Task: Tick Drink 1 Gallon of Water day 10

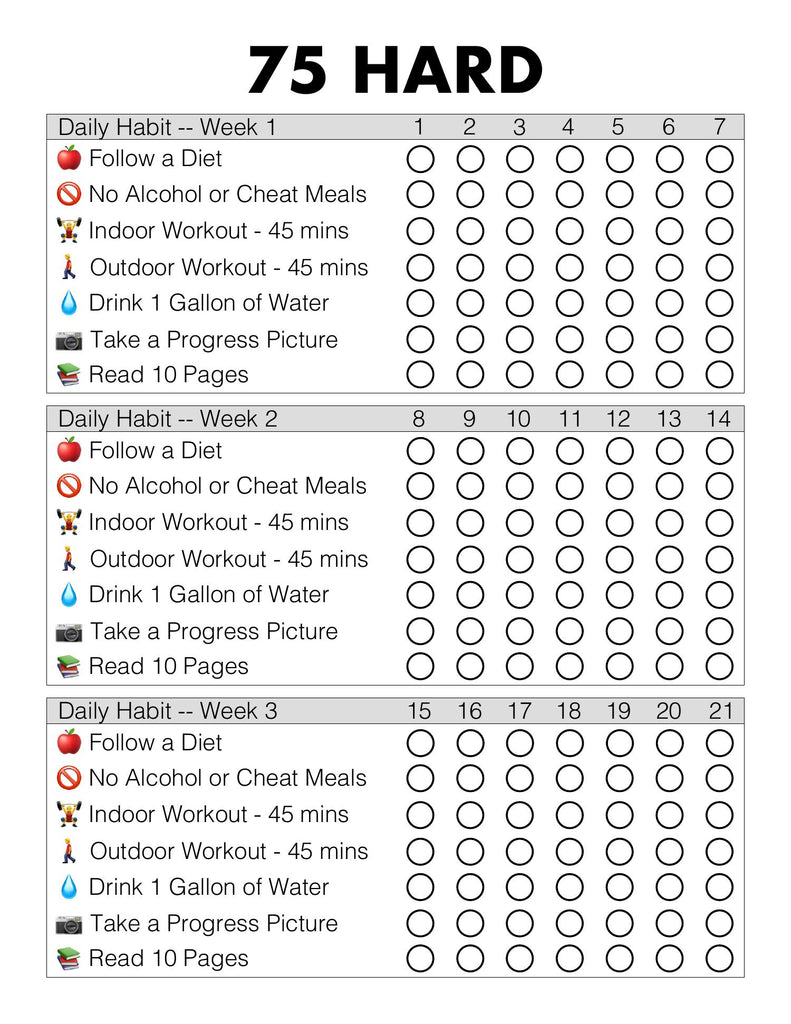Action: click(x=519, y=595)
